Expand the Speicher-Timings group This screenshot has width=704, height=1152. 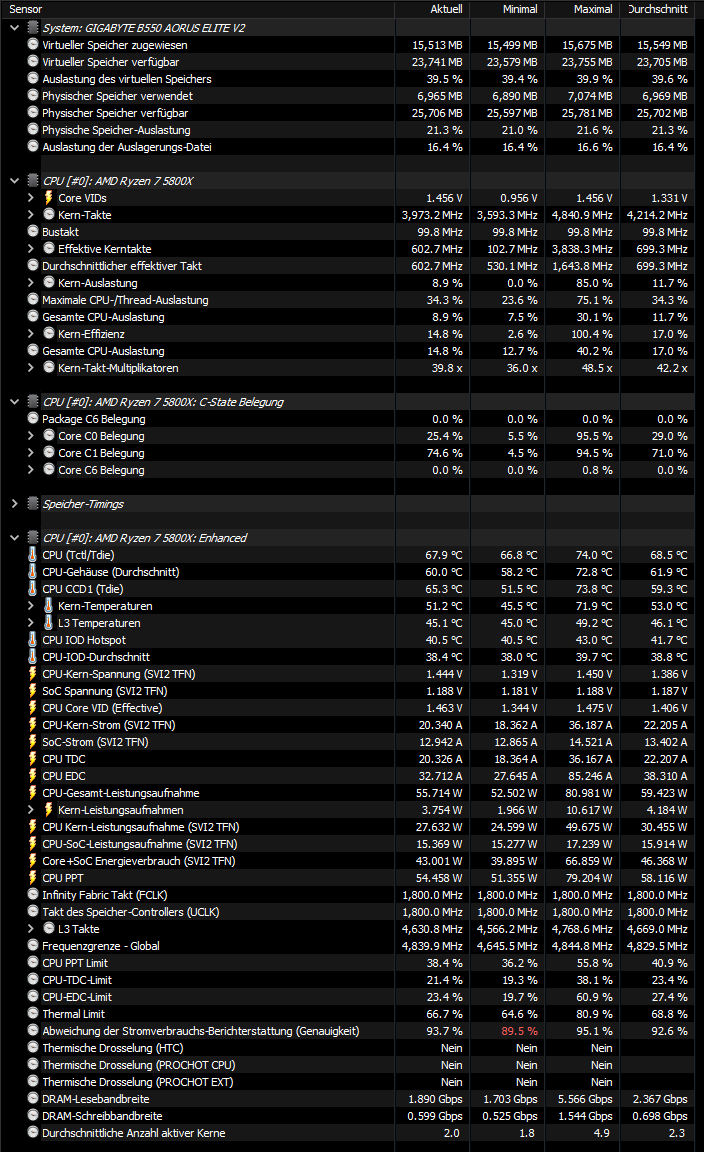[x=15, y=504]
